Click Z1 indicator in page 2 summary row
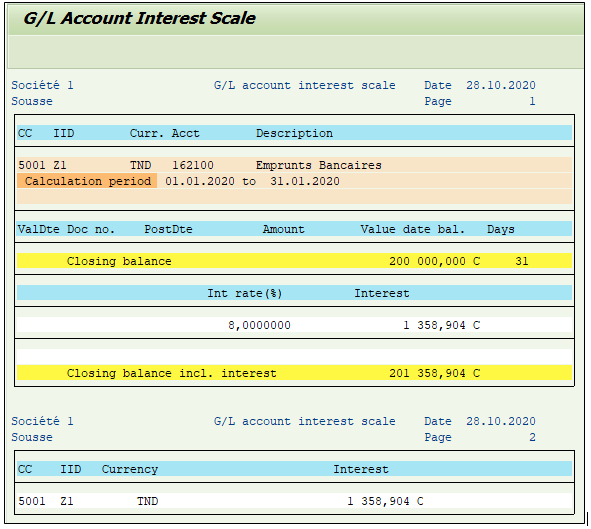This screenshot has width=591, height=529. tap(67, 501)
